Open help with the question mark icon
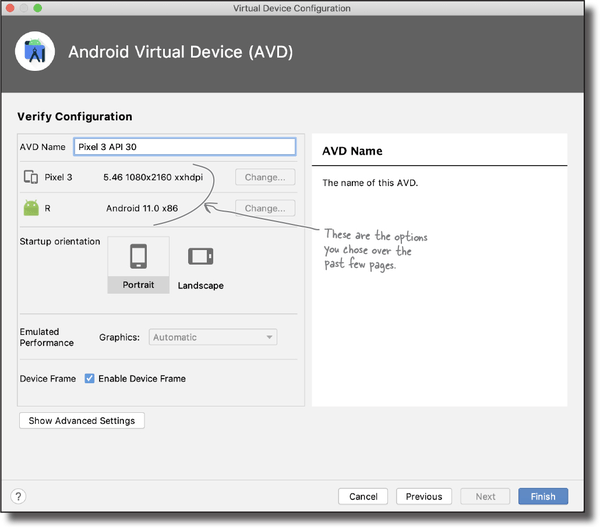Screen dimensions: 600x528 (18, 497)
